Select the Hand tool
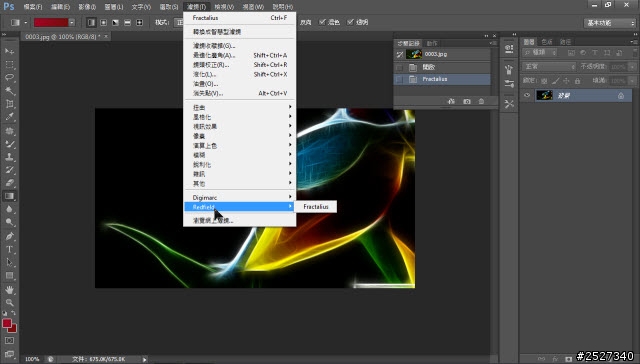 point(9,290)
